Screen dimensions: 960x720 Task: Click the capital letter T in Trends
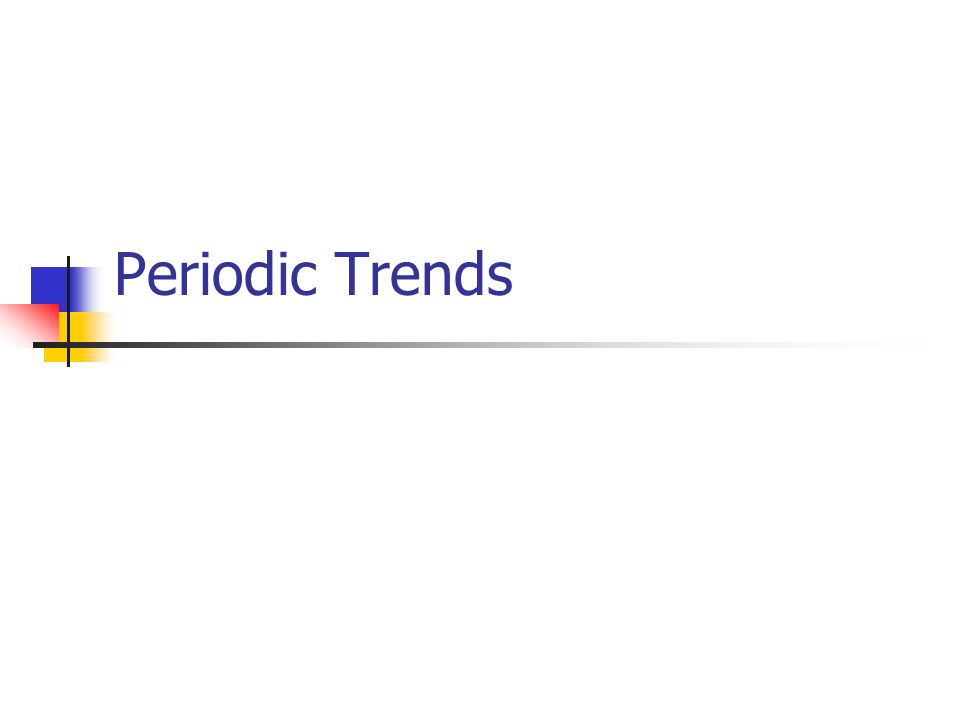352,274
